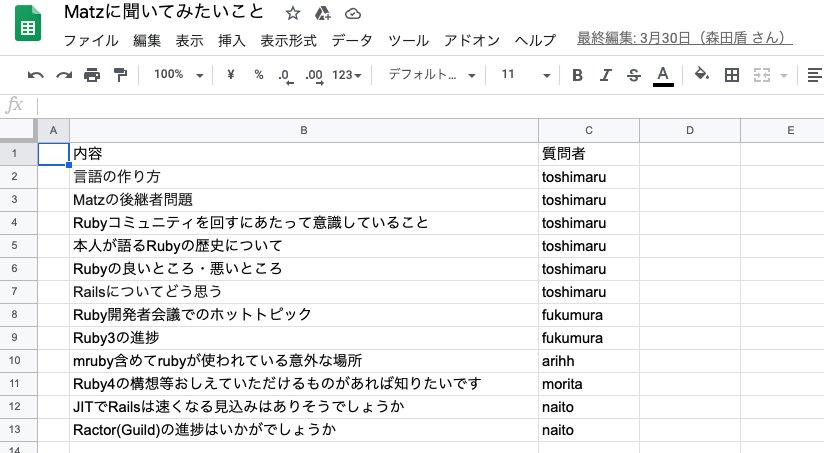This screenshot has height=453, width=824.
Task: Toggle italic formatting
Action: [605, 75]
